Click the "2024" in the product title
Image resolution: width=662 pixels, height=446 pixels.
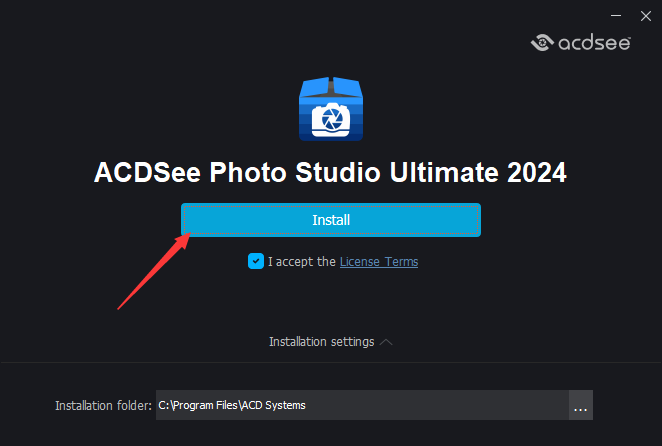(537, 172)
